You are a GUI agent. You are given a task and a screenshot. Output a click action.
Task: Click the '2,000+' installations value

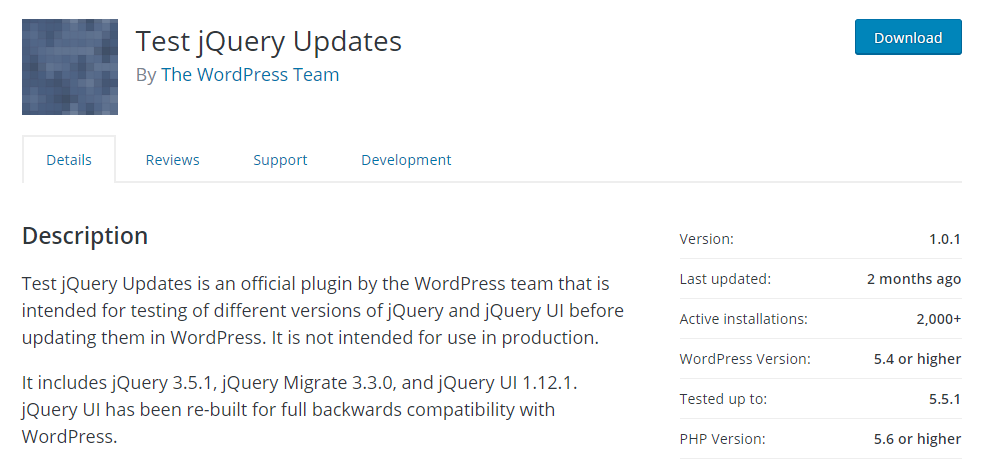click(938, 319)
